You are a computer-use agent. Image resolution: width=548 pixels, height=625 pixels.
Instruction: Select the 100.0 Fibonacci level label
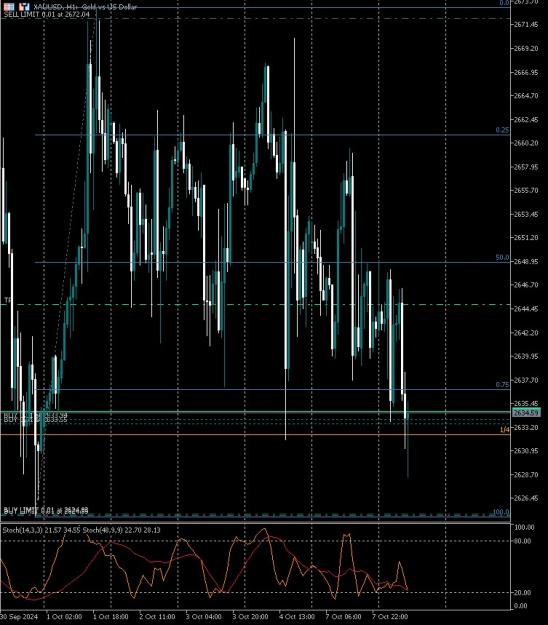tap(501, 512)
